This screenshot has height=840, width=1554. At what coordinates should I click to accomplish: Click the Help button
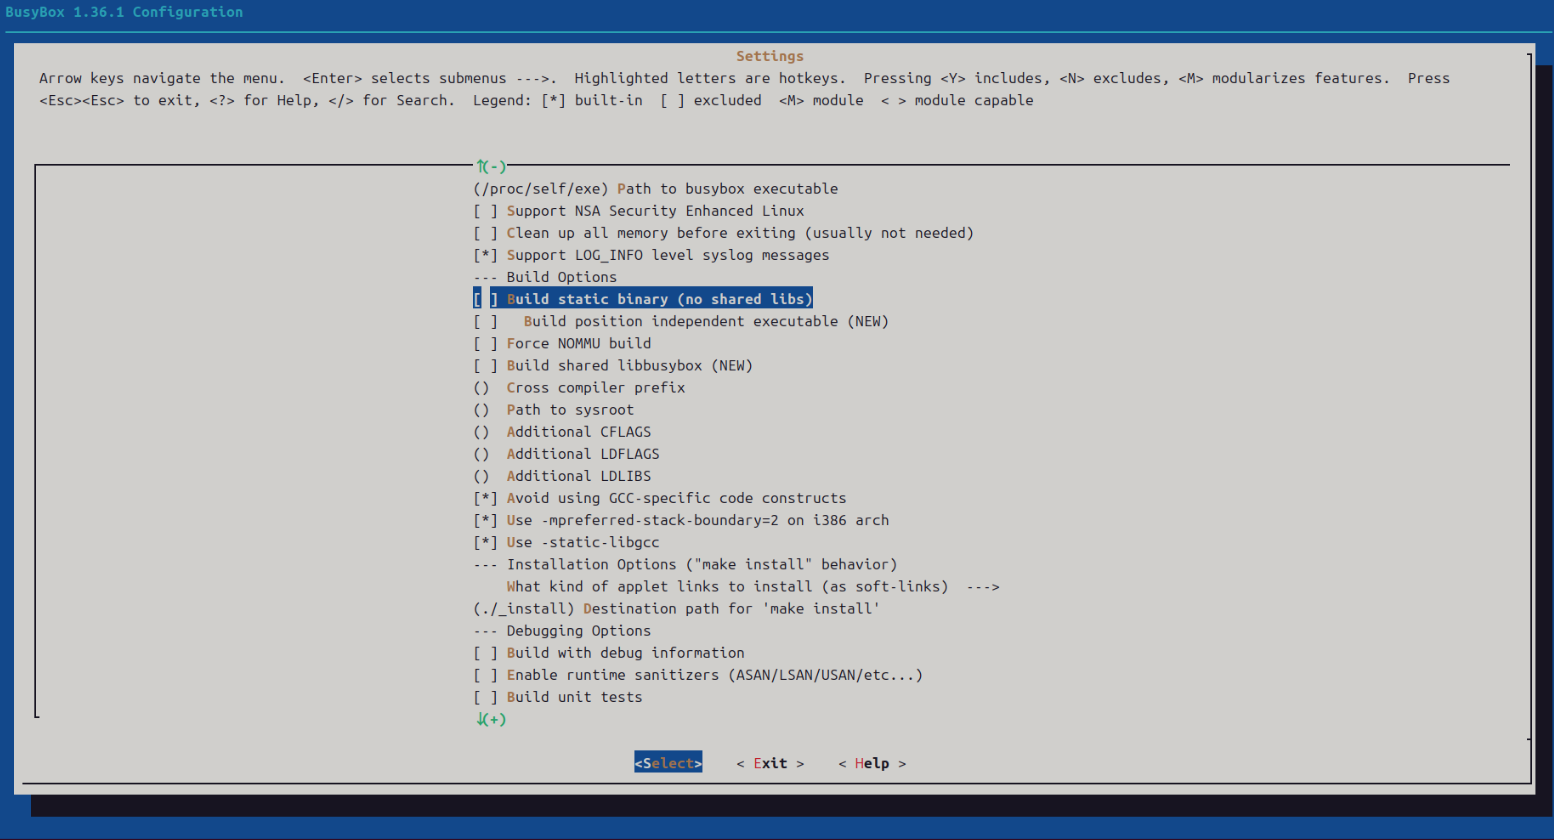click(x=872, y=763)
